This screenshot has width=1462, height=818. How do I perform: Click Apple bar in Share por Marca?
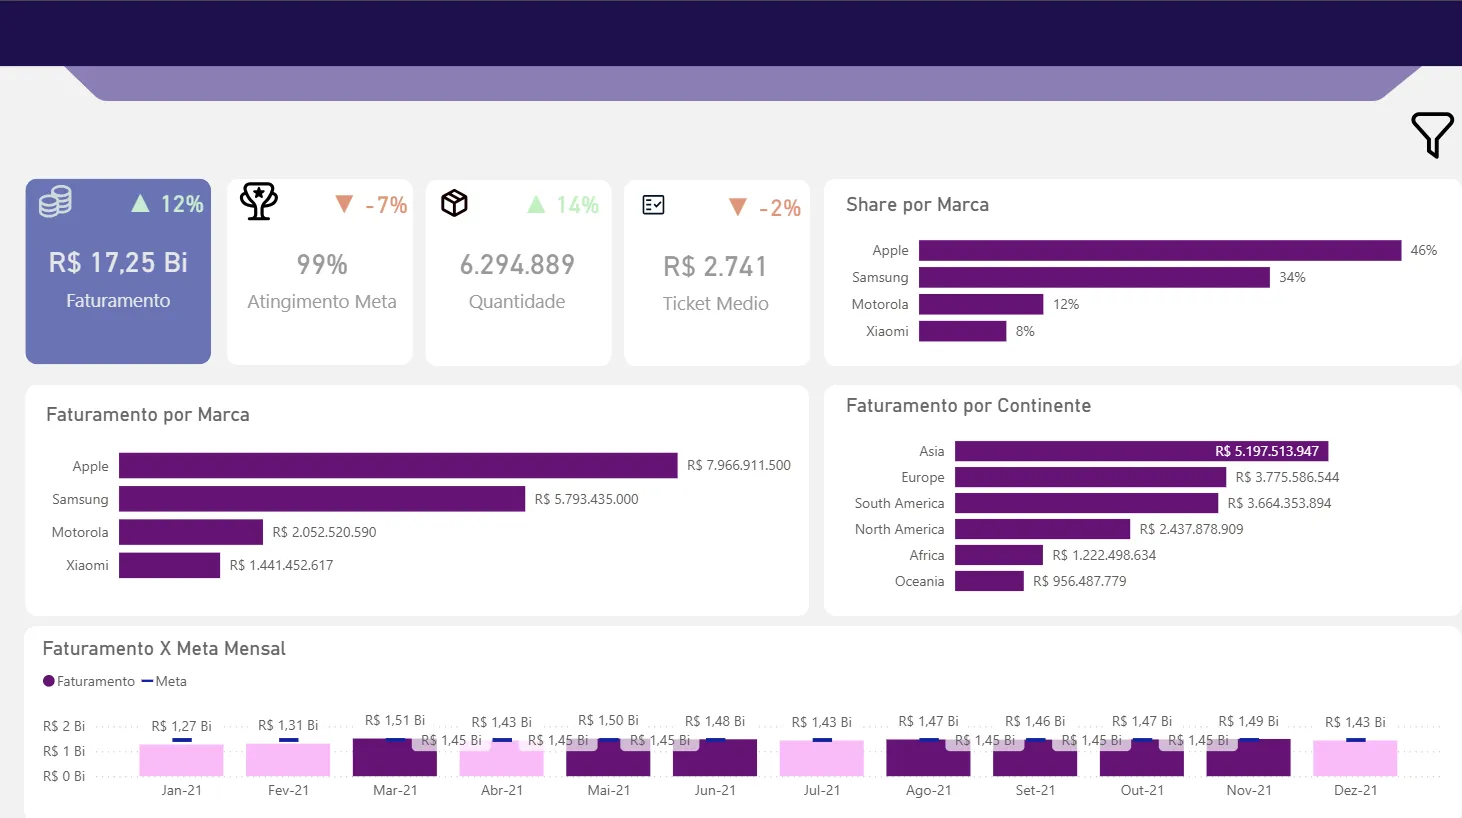click(1160, 250)
